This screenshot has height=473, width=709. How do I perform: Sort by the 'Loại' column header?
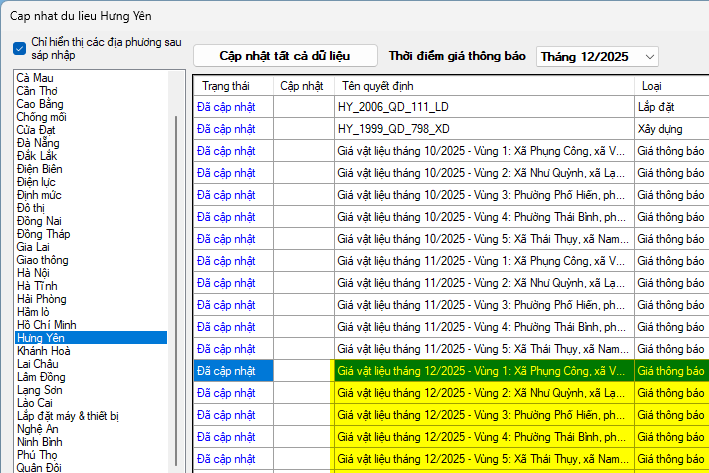point(651,86)
